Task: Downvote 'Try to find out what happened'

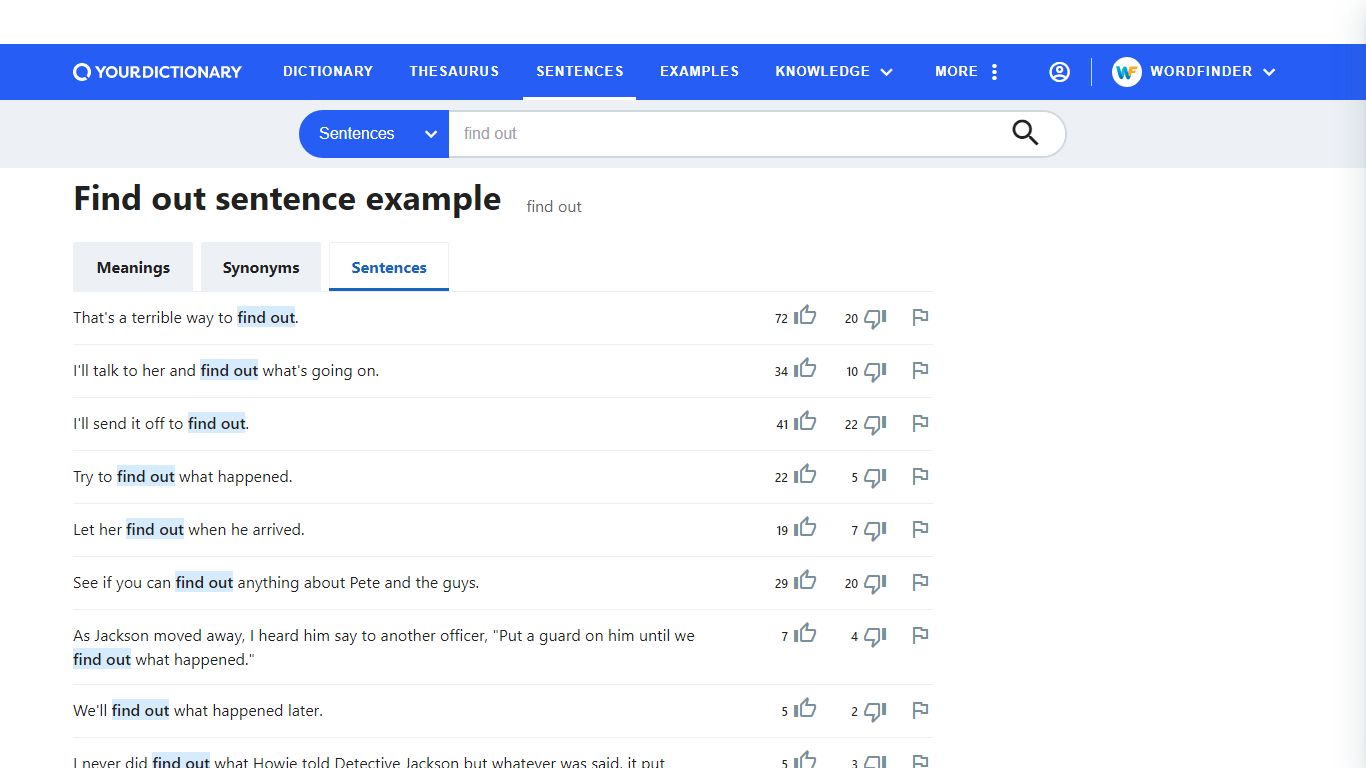Action: click(875, 478)
